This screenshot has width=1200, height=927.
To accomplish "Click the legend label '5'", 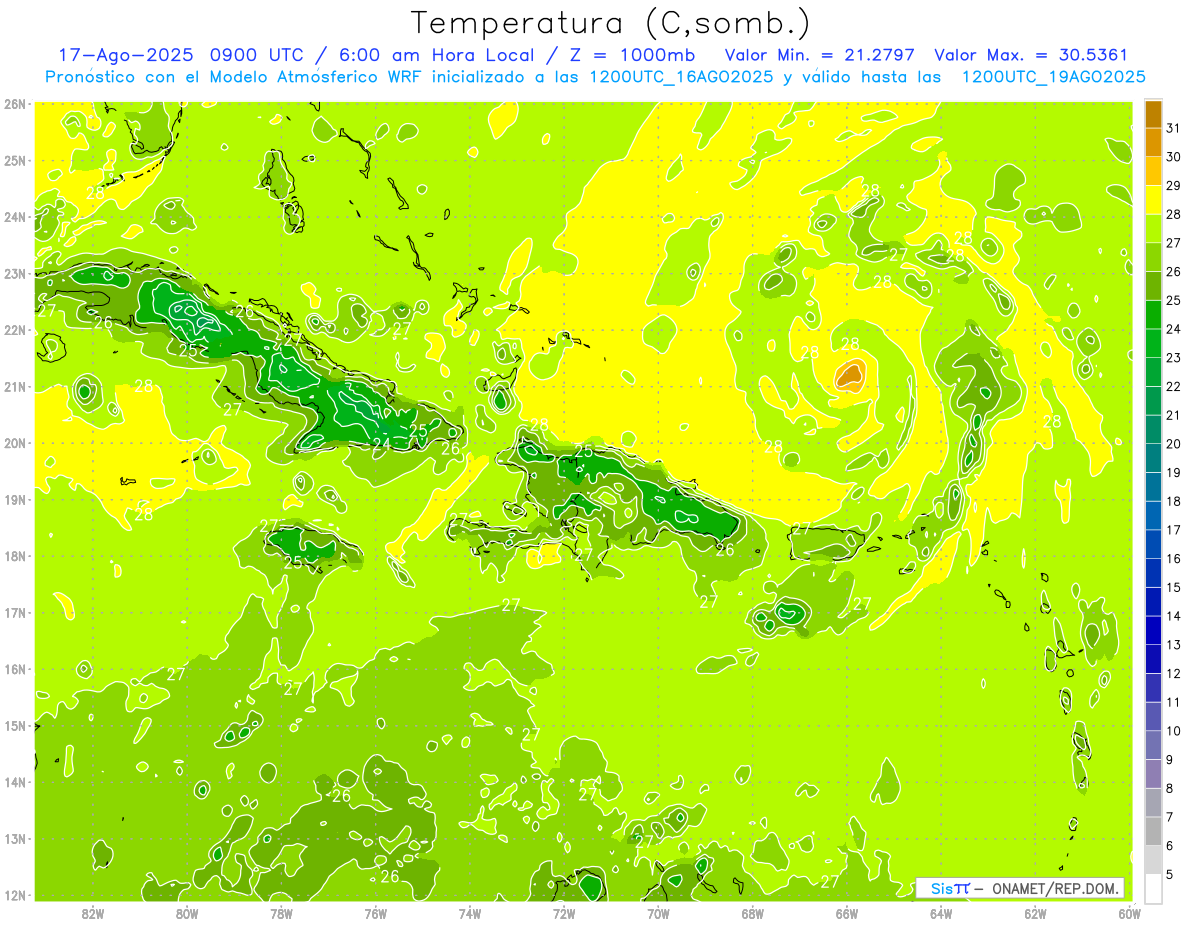I will tap(1170, 875).
